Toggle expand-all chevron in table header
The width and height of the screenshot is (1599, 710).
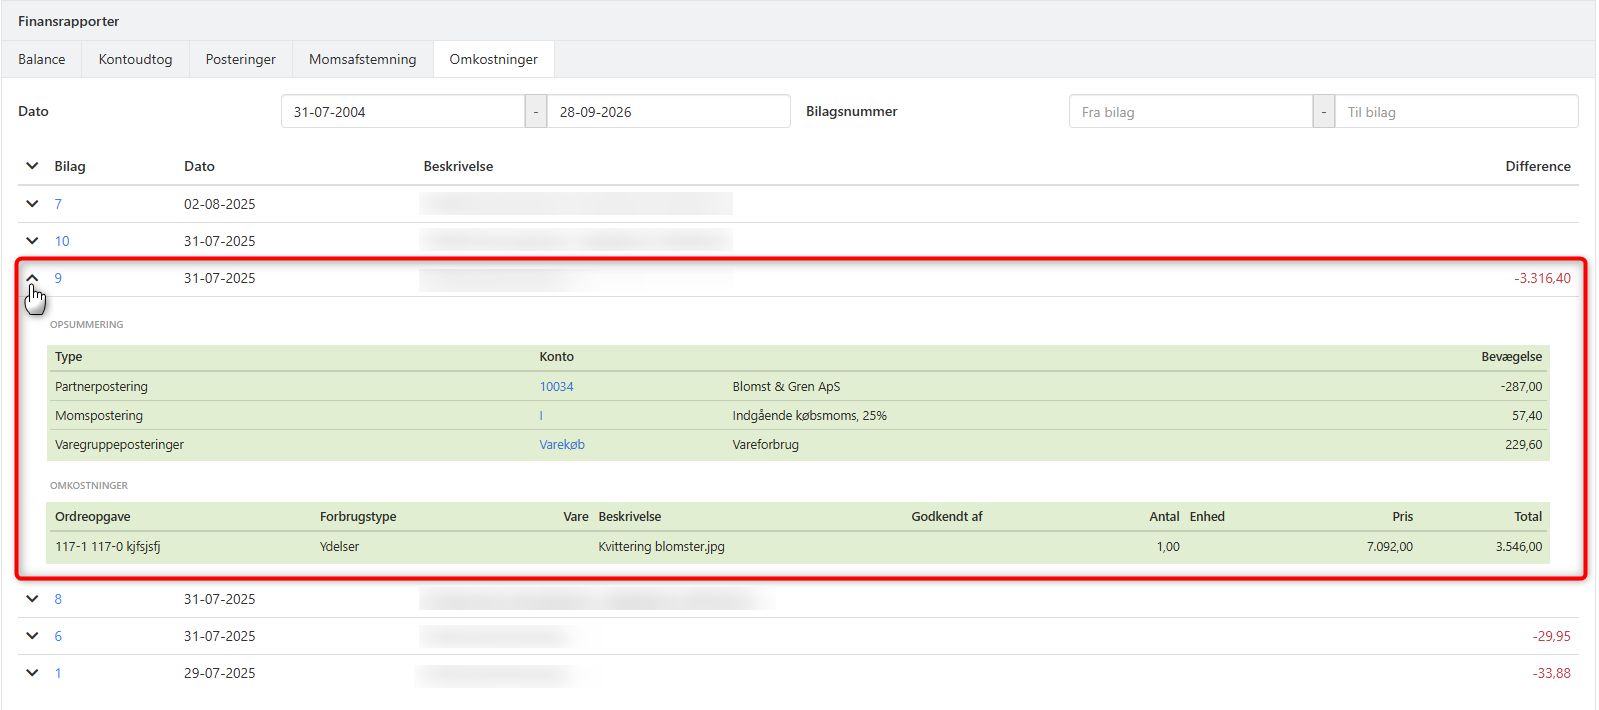[32, 166]
